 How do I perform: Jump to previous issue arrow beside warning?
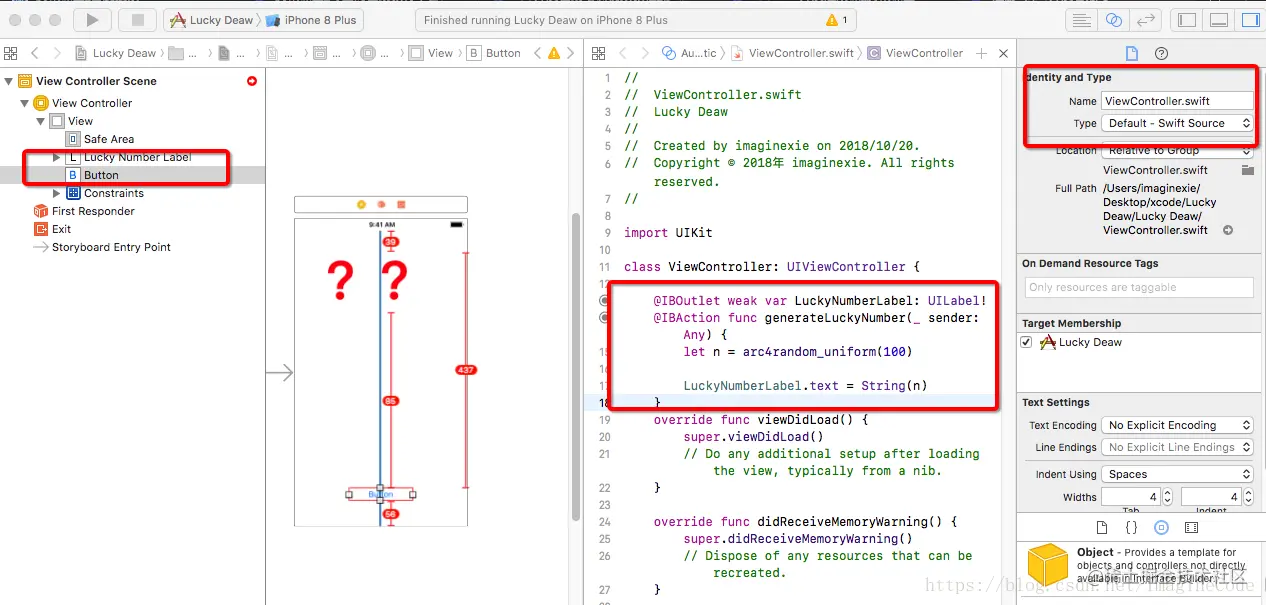[539, 53]
